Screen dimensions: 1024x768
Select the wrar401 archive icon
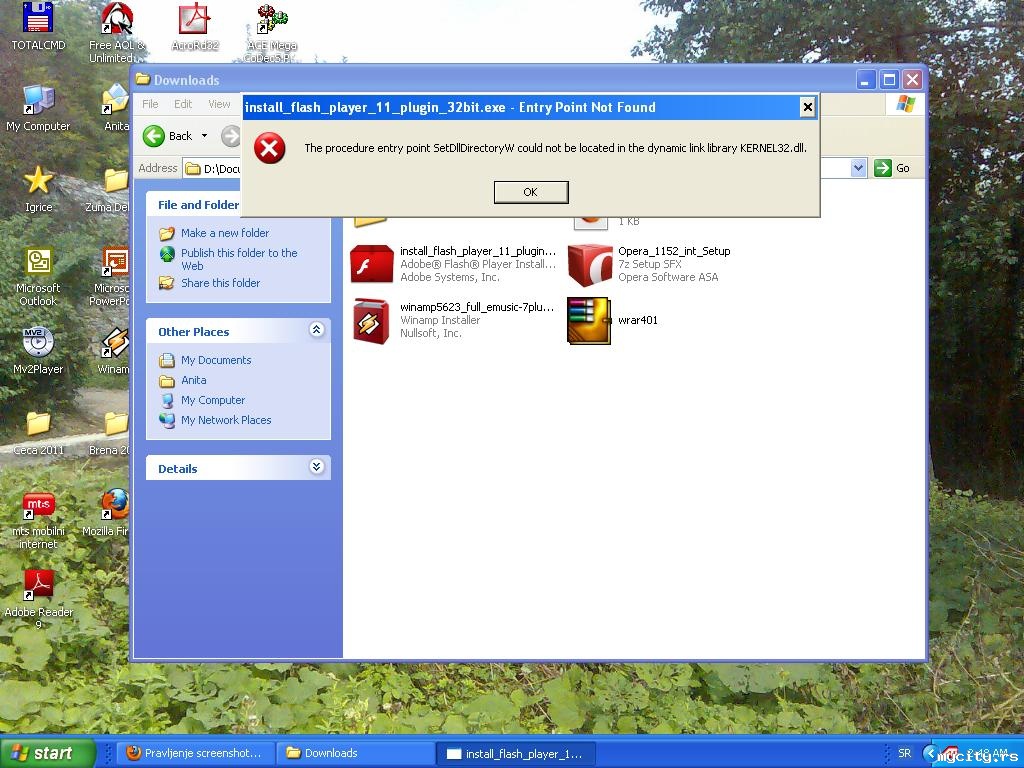pyautogui.click(x=589, y=320)
